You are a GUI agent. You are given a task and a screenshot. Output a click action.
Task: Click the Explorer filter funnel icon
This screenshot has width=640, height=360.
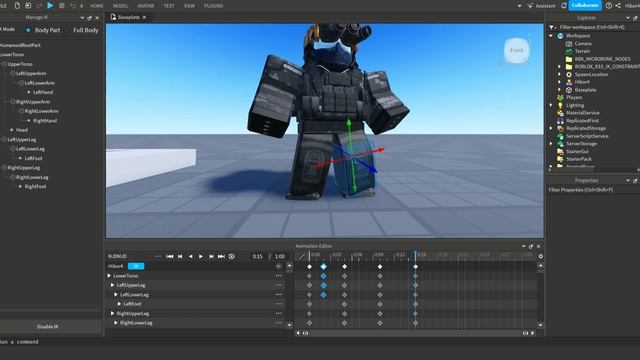click(x=552, y=27)
